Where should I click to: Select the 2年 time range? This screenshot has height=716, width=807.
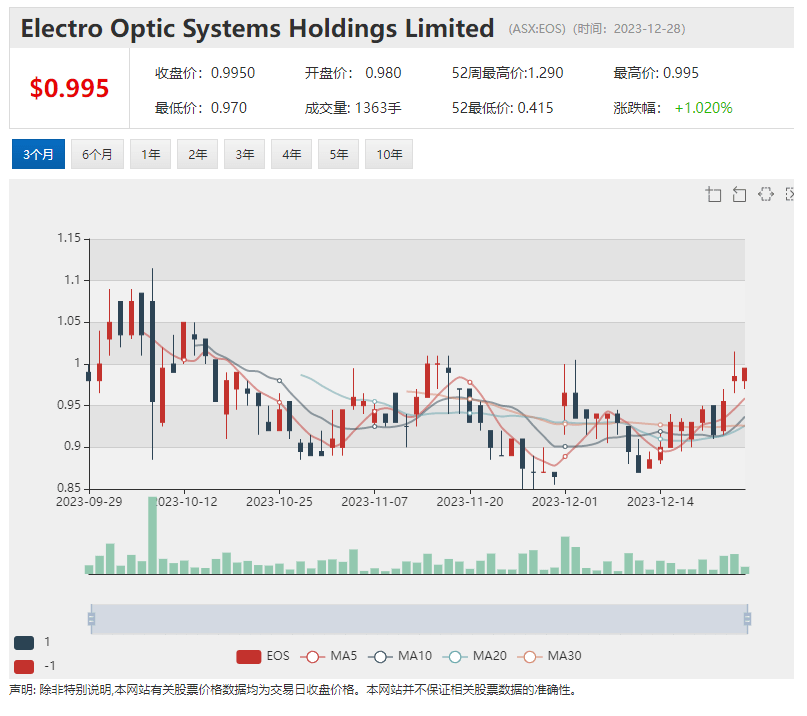(x=197, y=154)
